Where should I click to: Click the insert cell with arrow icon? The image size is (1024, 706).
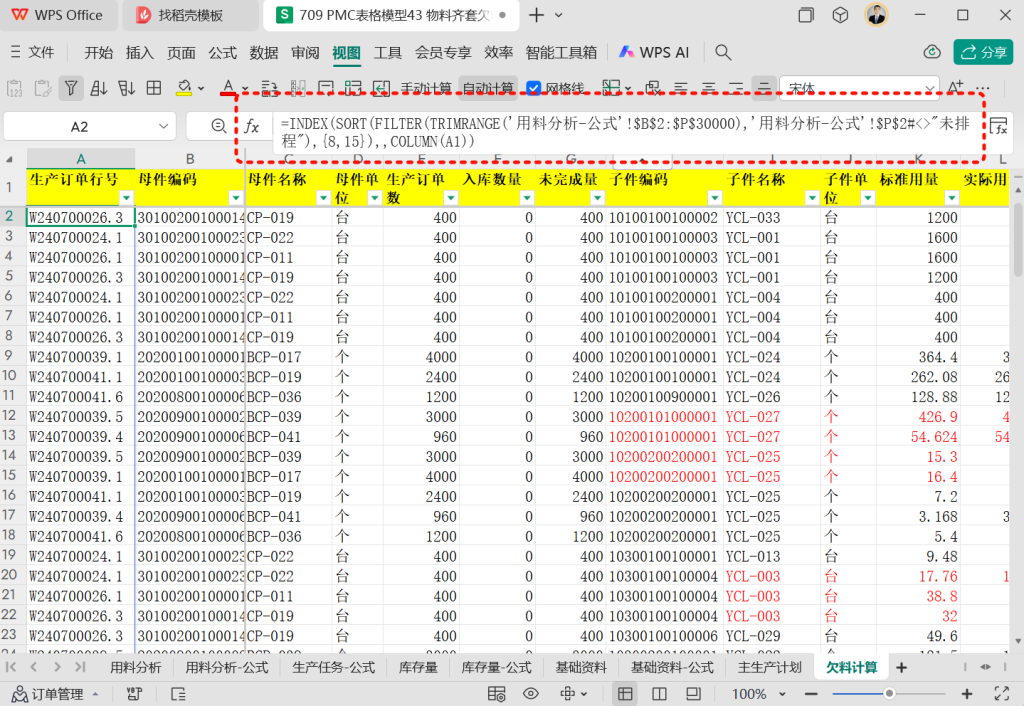(381, 88)
